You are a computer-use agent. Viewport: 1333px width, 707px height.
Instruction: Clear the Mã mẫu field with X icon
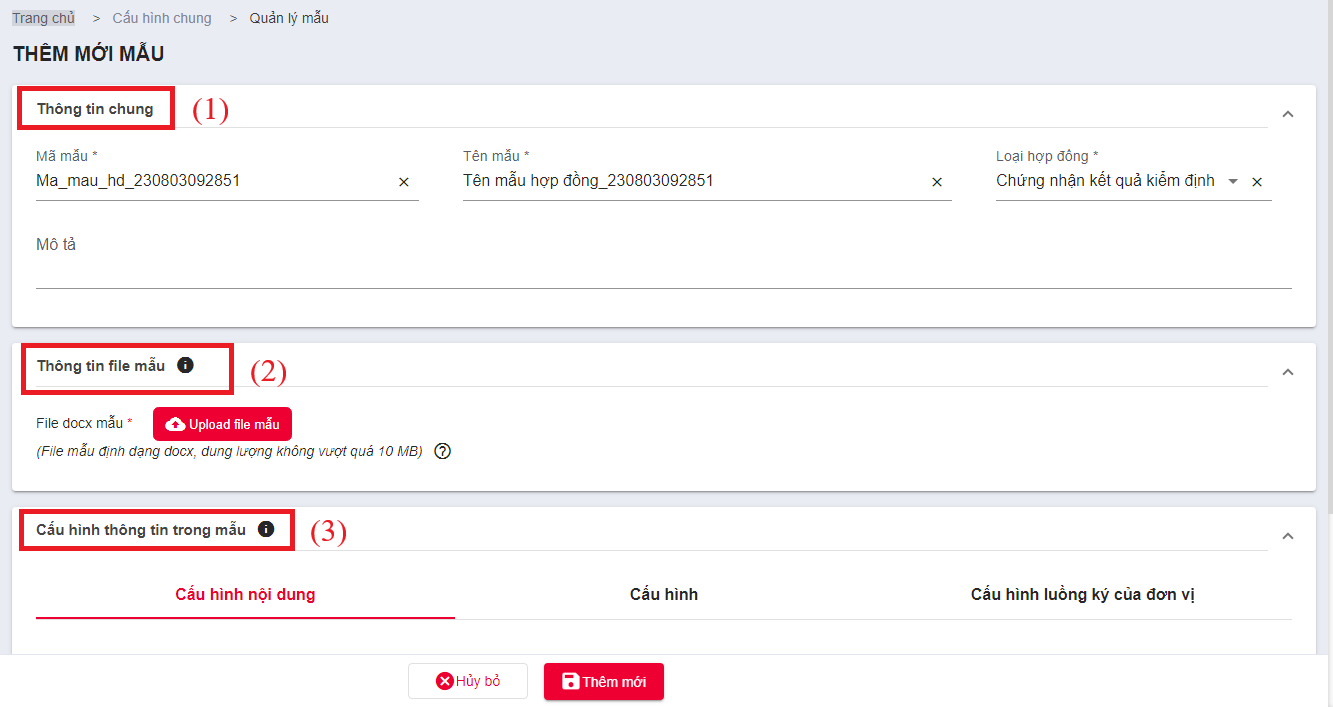404,182
